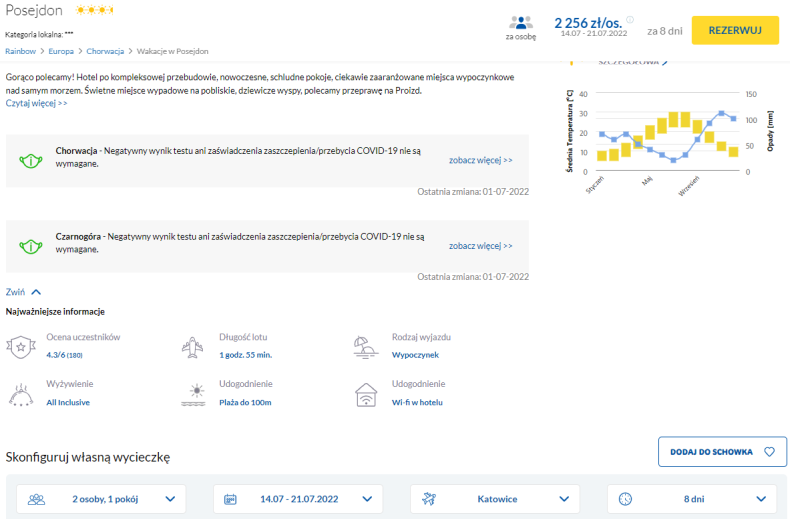Screen dimensions: 790x519
Task: Click the star badge Ocena uczestników icon
Action: (x=21, y=346)
